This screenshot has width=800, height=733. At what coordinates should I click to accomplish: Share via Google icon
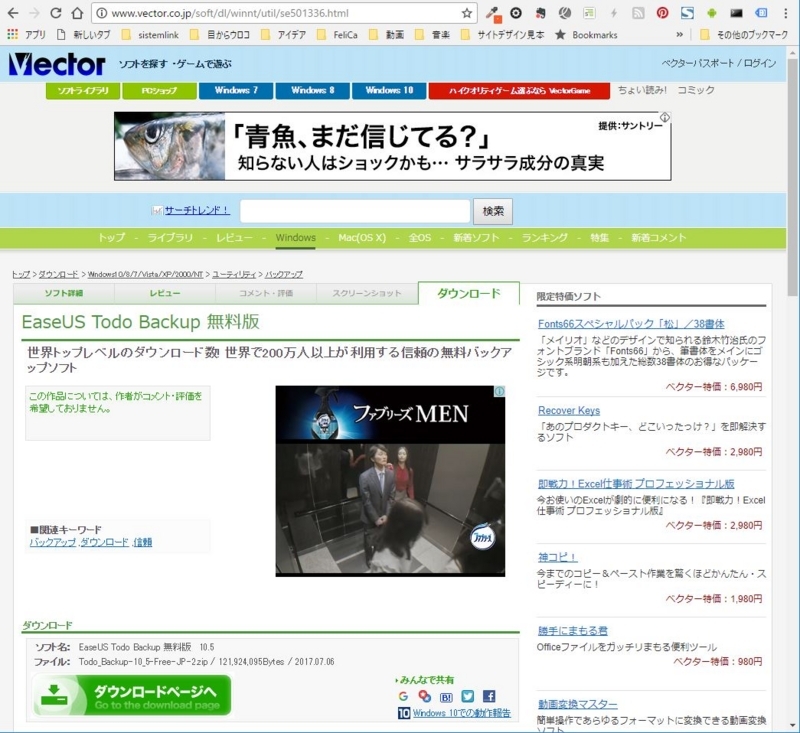[x=403, y=696]
